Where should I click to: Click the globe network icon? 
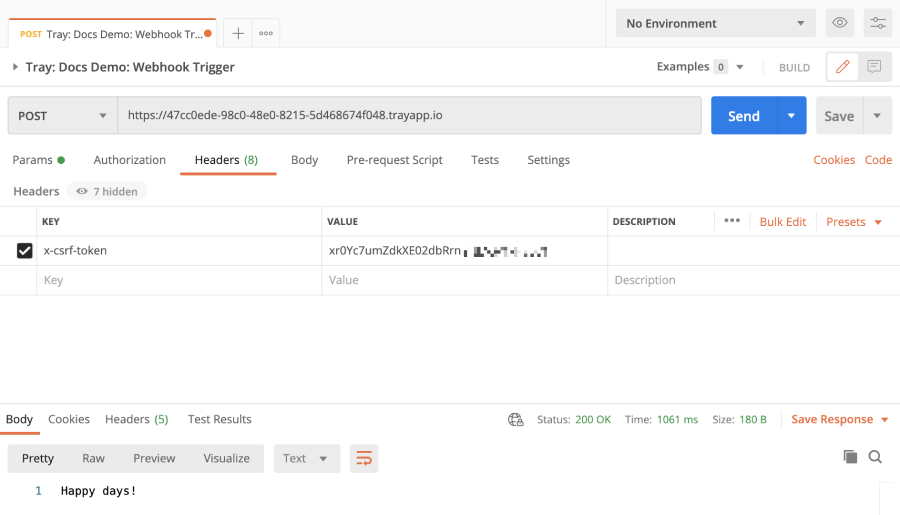[516, 420]
